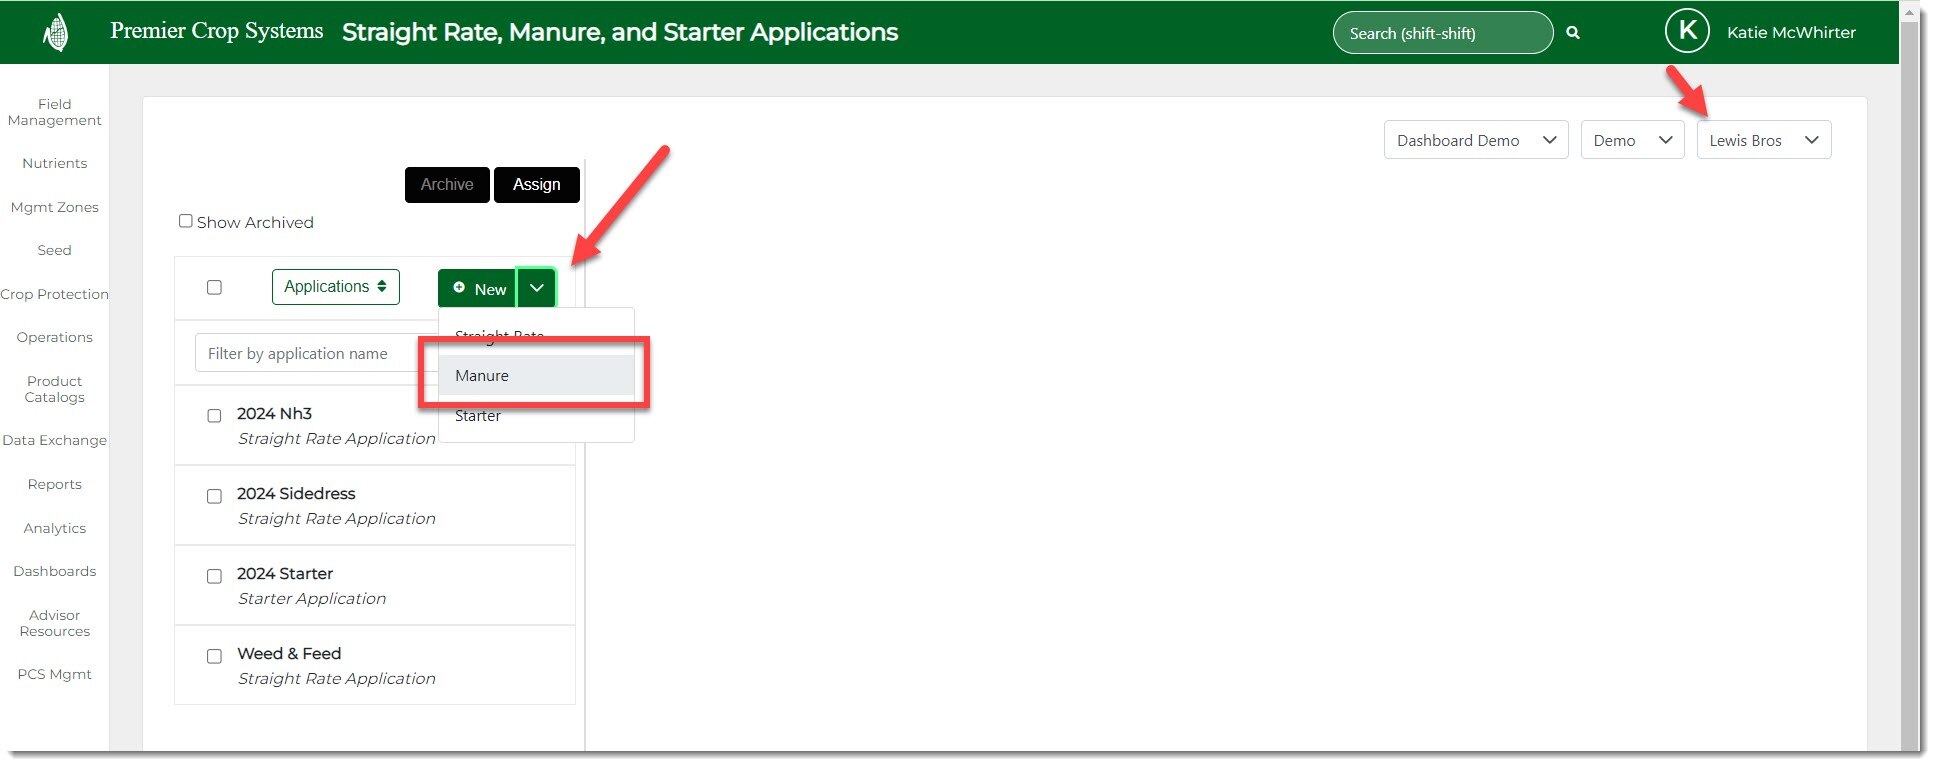1935x766 pixels.
Task: Open the Dashboard Demo dropdown
Action: click(x=1475, y=140)
